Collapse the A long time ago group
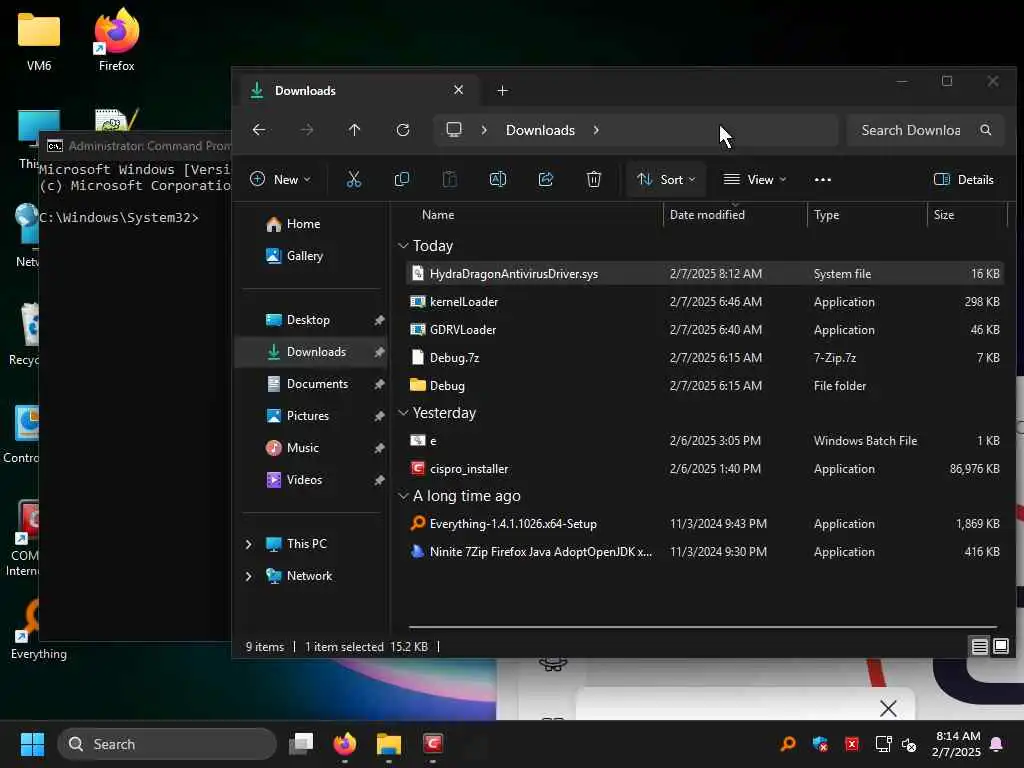1024x768 pixels. pyautogui.click(x=403, y=496)
